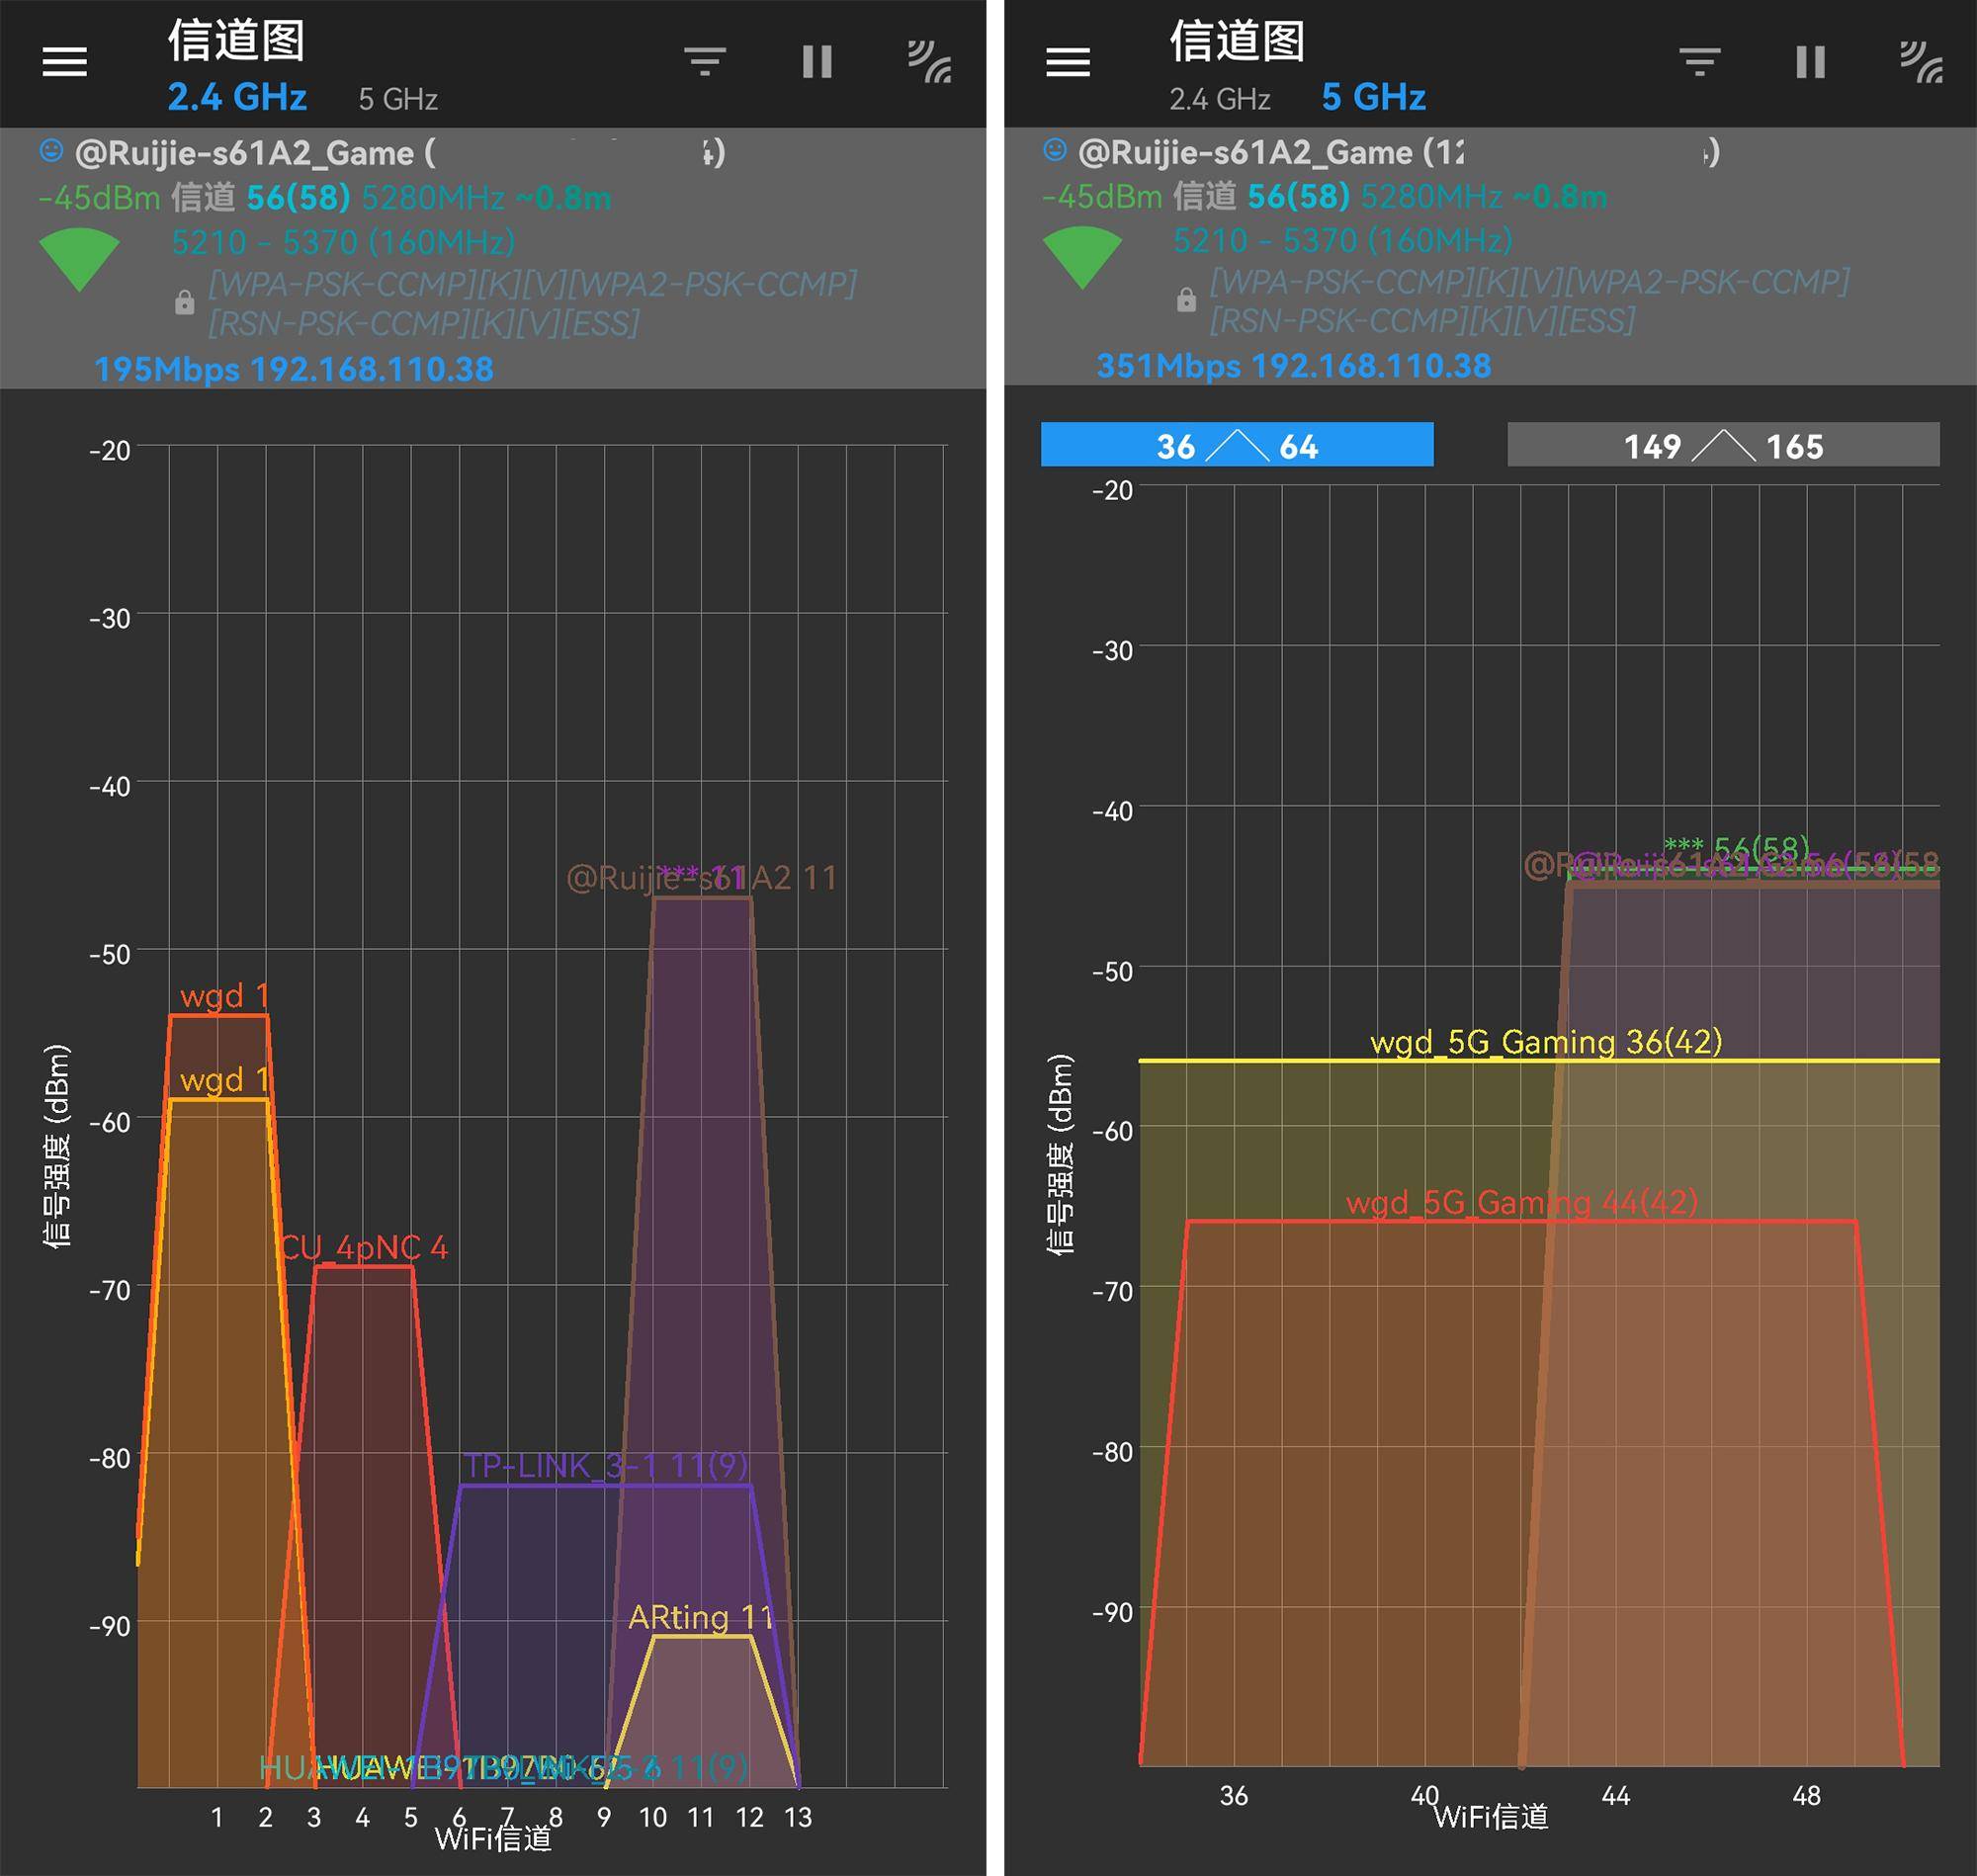Viewport: 1977px width, 1876px height.
Task: Tap the wgd_5G_Gaming 36(42) graph label
Action: point(1546,1042)
